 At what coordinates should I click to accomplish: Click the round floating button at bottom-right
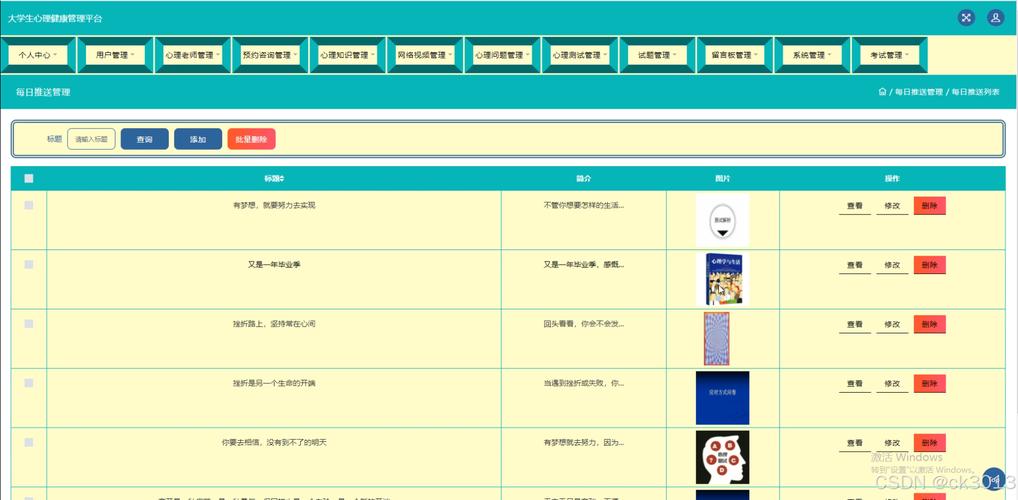click(x=993, y=479)
